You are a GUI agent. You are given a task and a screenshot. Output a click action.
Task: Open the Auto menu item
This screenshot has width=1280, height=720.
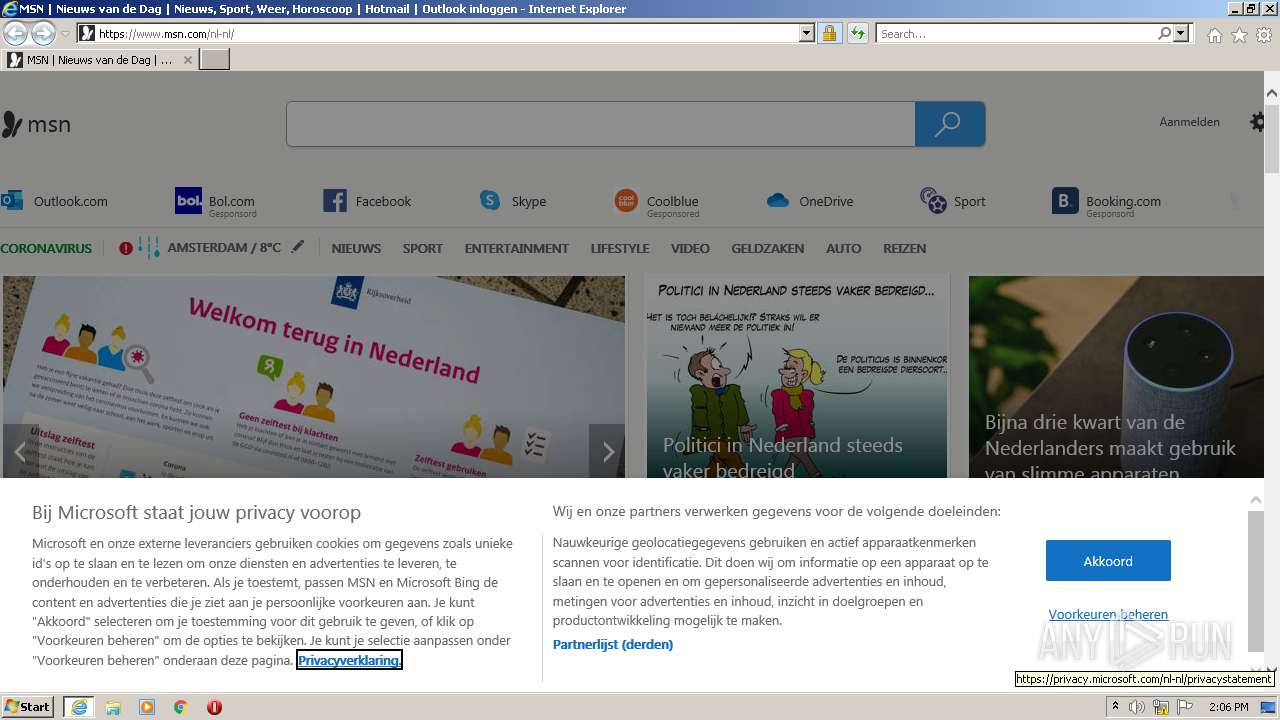(844, 248)
